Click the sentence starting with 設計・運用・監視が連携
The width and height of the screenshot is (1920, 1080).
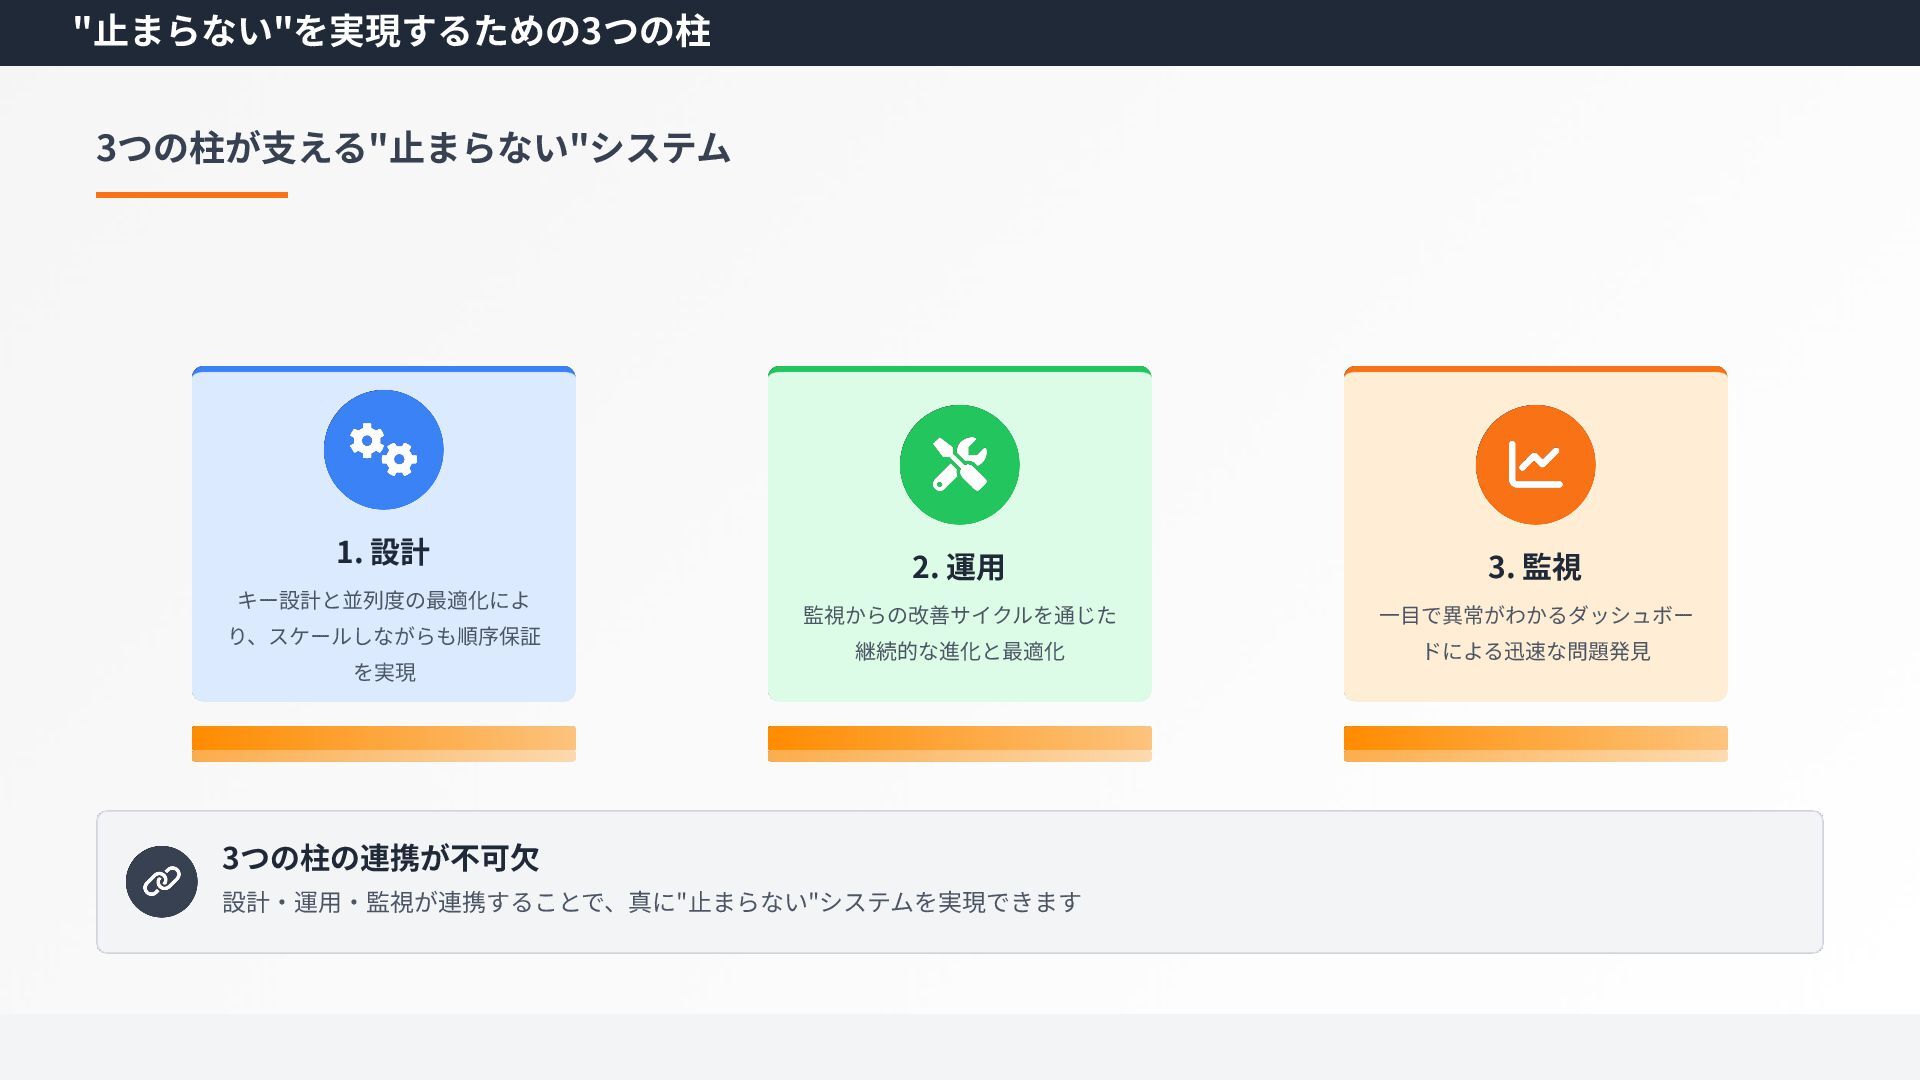click(x=651, y=902)
